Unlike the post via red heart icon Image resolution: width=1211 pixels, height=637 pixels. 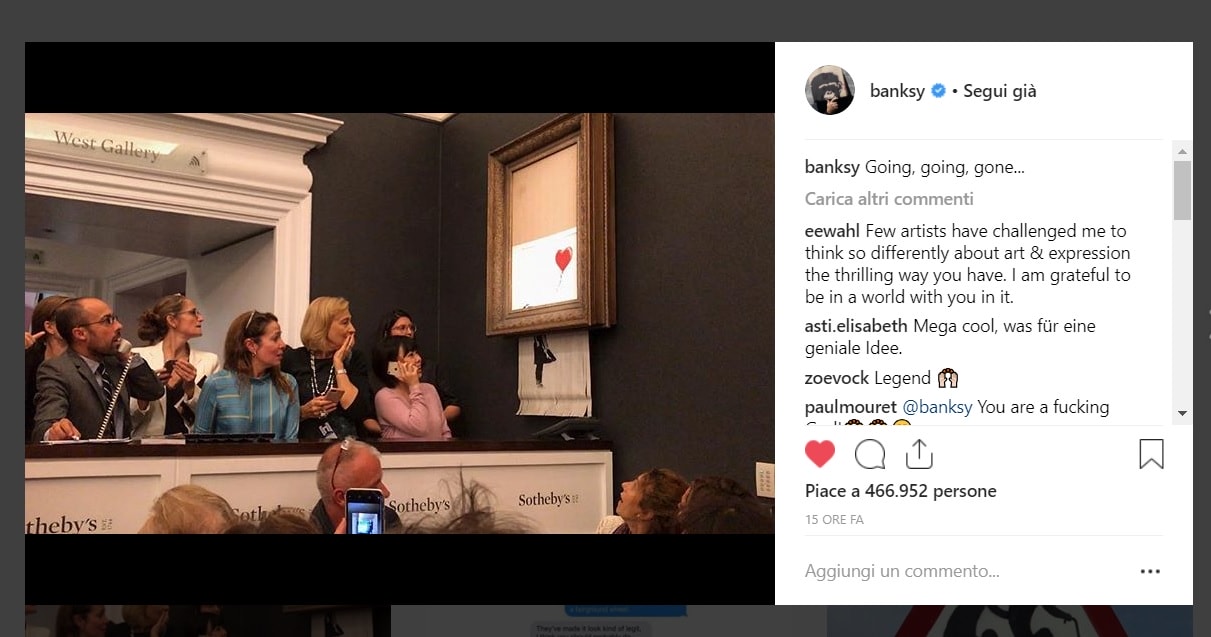[820, 455]
